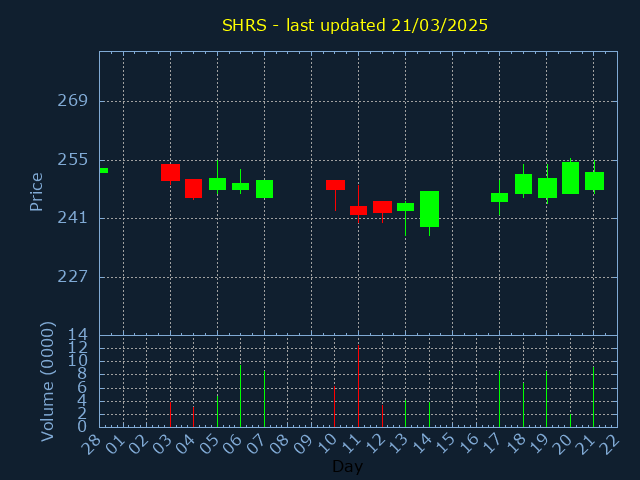This screenshot has width=640, height=480.
Task: Click the day 08 label on x-axis
Action: (279, 443)
